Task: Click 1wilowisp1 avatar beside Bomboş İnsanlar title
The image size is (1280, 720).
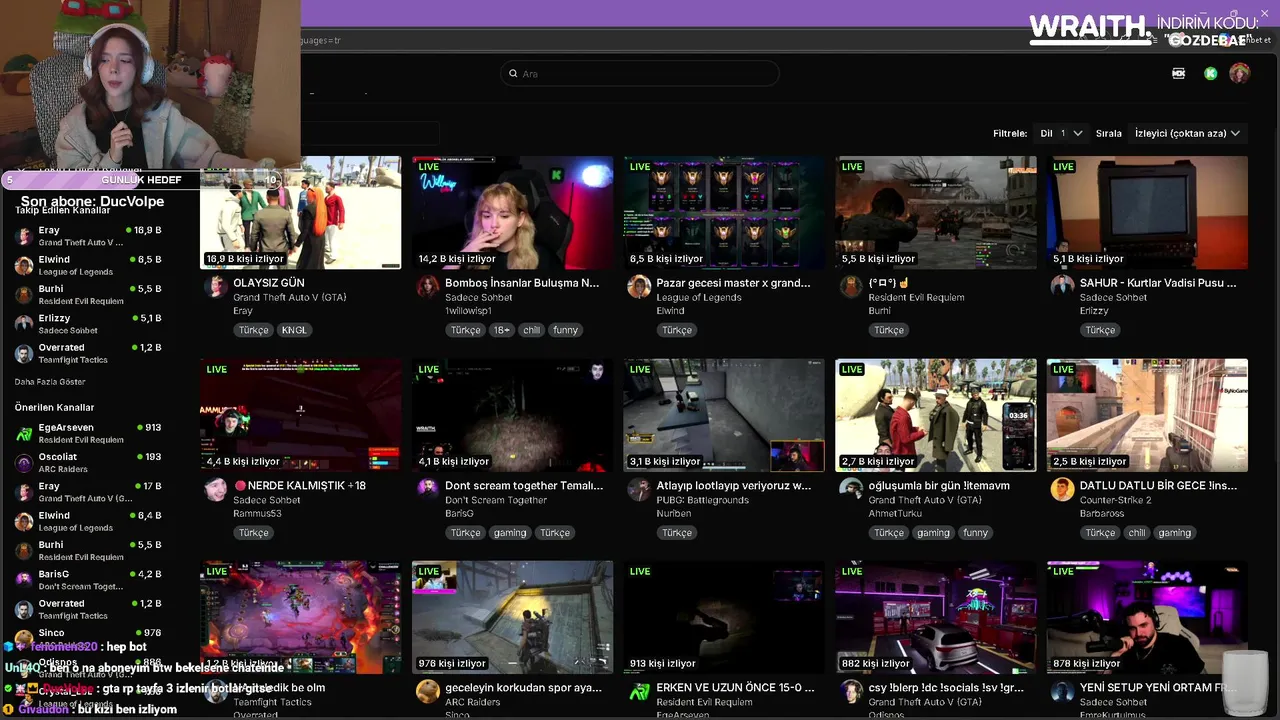Action: pos(428,287)
